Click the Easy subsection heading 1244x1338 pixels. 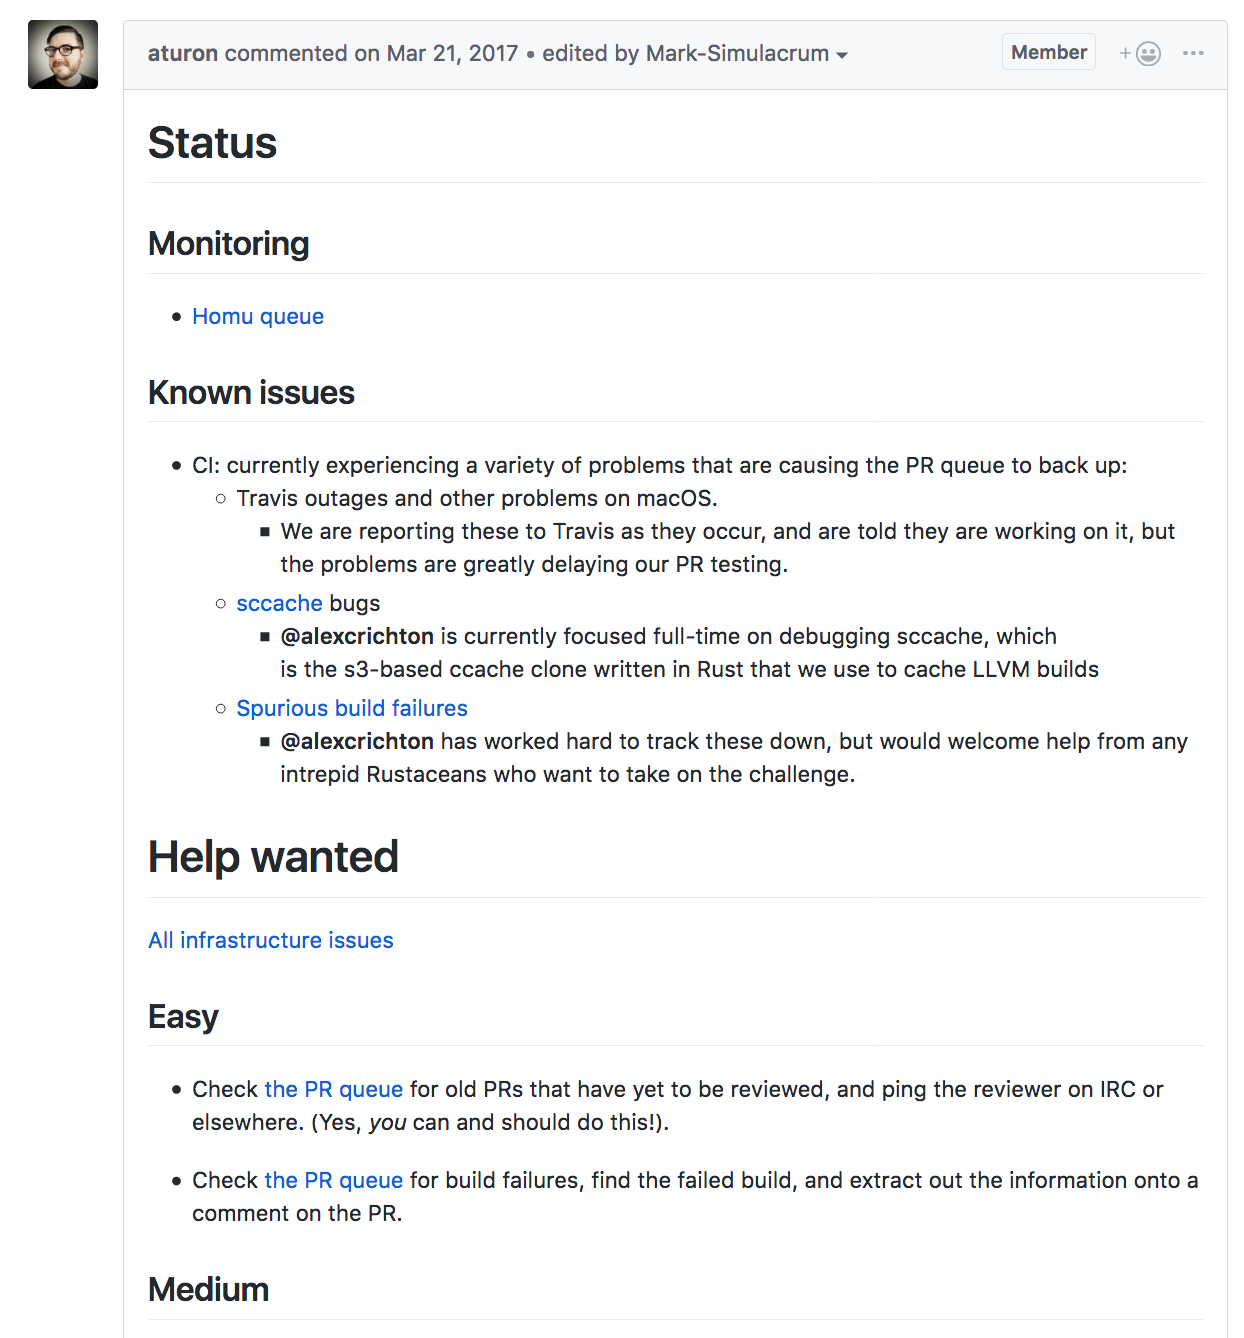183,1017
